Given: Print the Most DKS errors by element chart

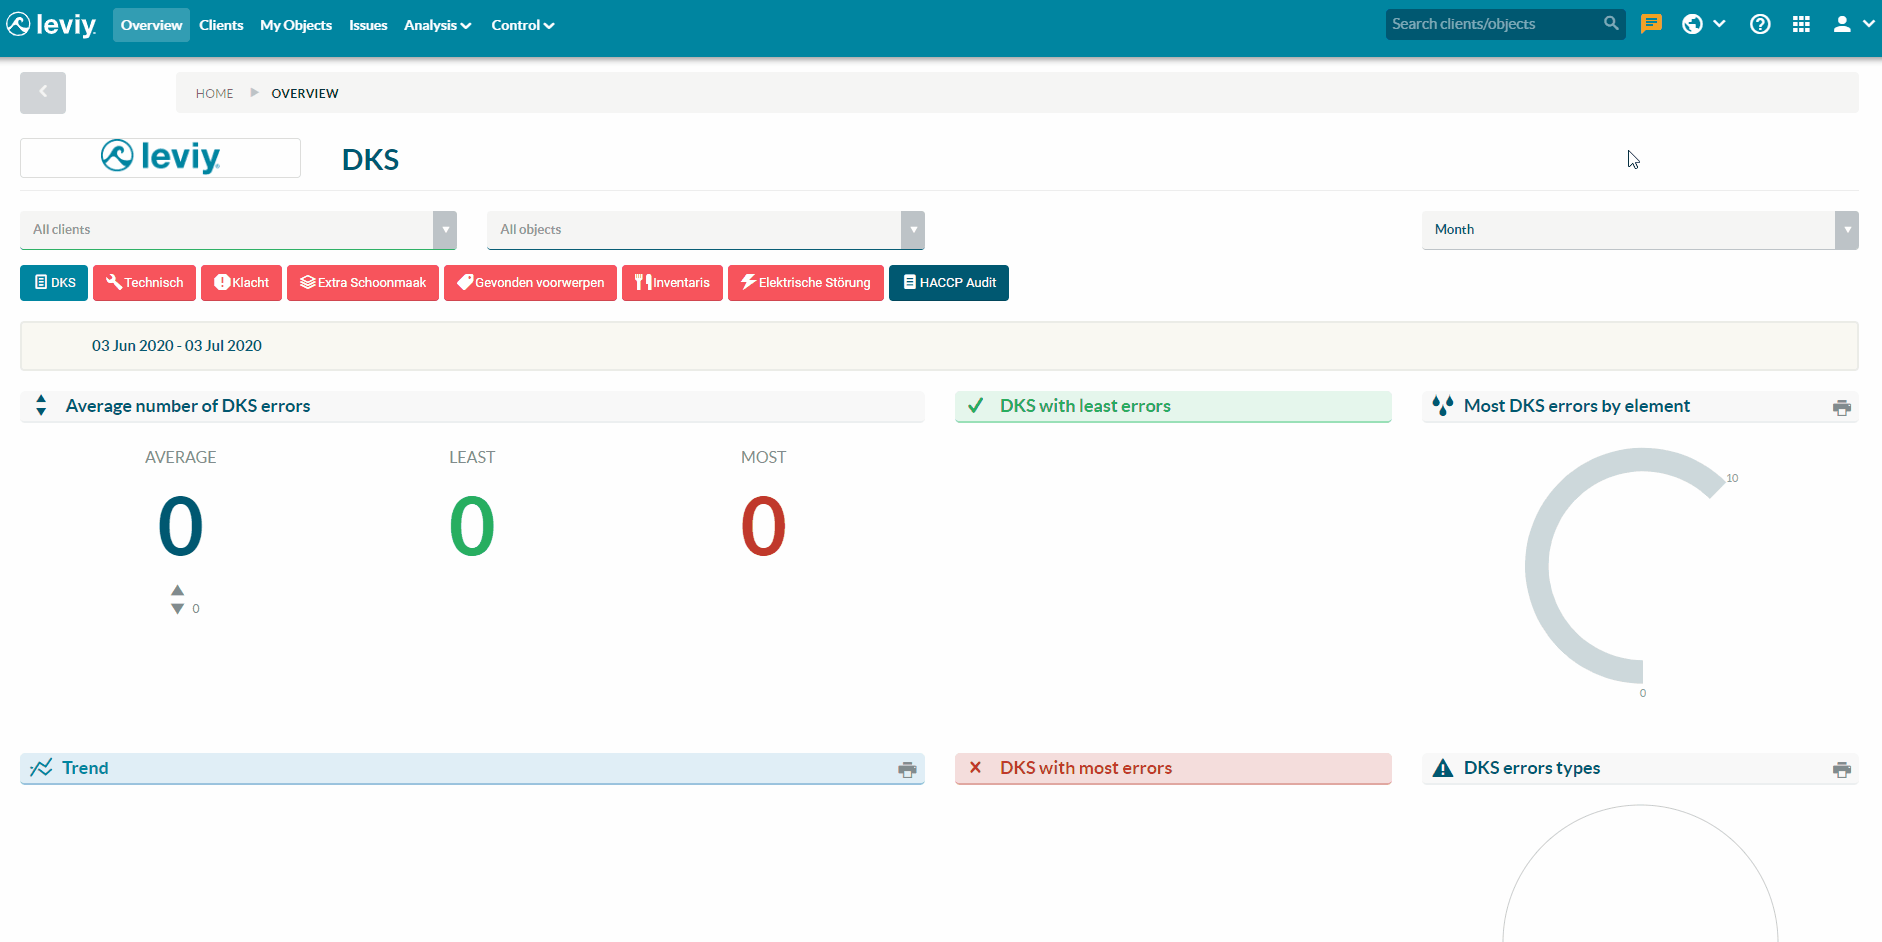Looking at the screenshot, I should (1840, 407).
